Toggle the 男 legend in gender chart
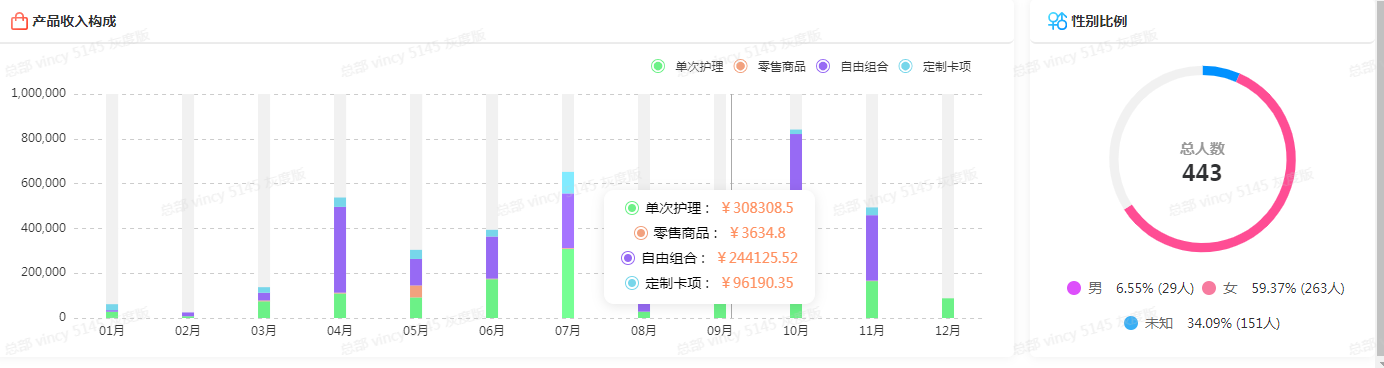The height and width of the screenshot is (368, 1384). tap(1085, 288)
